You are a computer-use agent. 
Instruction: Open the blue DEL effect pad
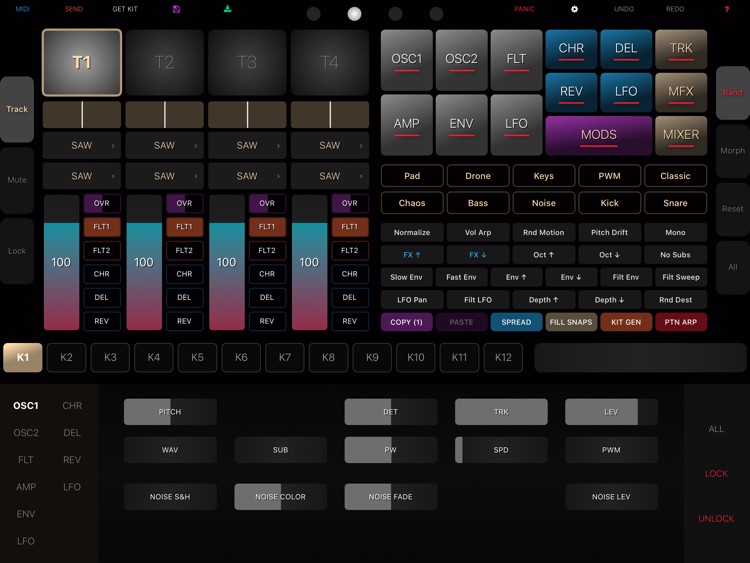coord(626,49)
